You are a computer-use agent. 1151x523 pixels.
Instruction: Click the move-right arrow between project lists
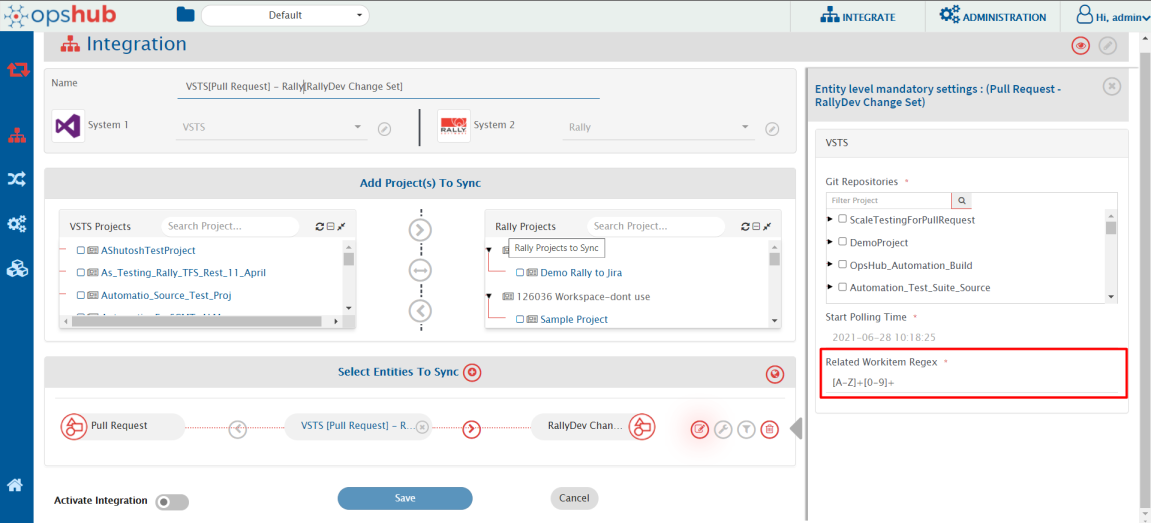(x=421, y=230)
